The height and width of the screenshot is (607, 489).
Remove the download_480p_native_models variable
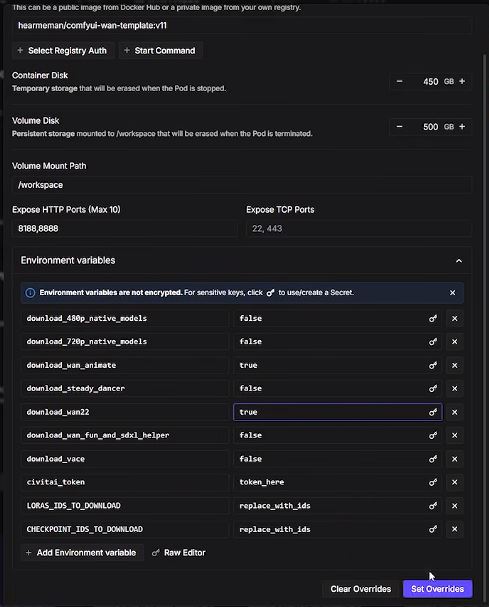(455, 319)
